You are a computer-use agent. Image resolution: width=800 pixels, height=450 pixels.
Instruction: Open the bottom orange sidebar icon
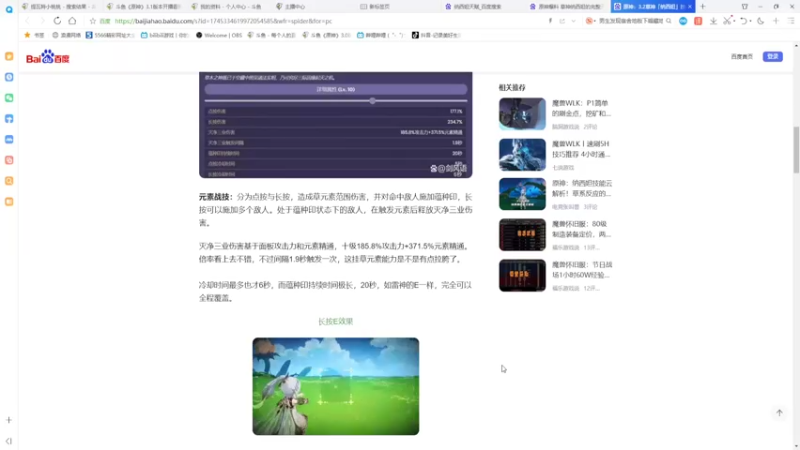click(9, 202)
